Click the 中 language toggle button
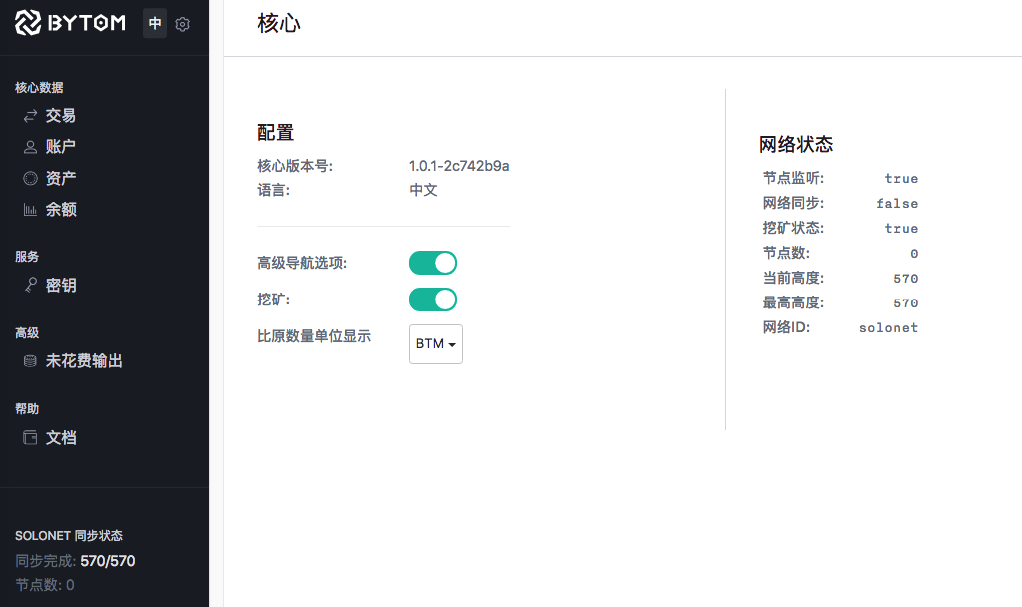This screenshot has height=607, width=1022. click(x=155, y=23)
